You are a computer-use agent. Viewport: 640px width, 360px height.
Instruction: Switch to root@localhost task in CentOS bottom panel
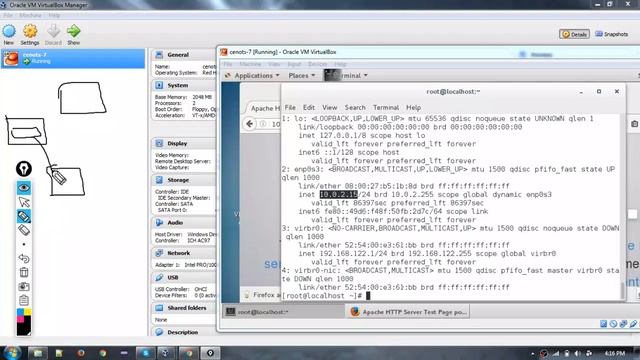[282, 312]
